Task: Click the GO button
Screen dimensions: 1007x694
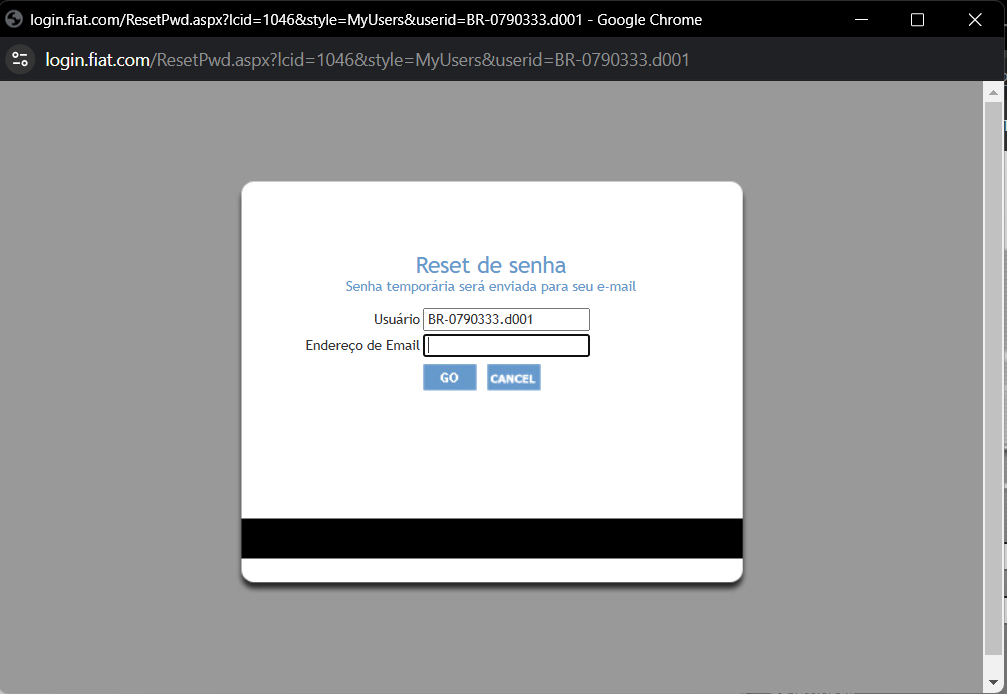Action: 450,377
